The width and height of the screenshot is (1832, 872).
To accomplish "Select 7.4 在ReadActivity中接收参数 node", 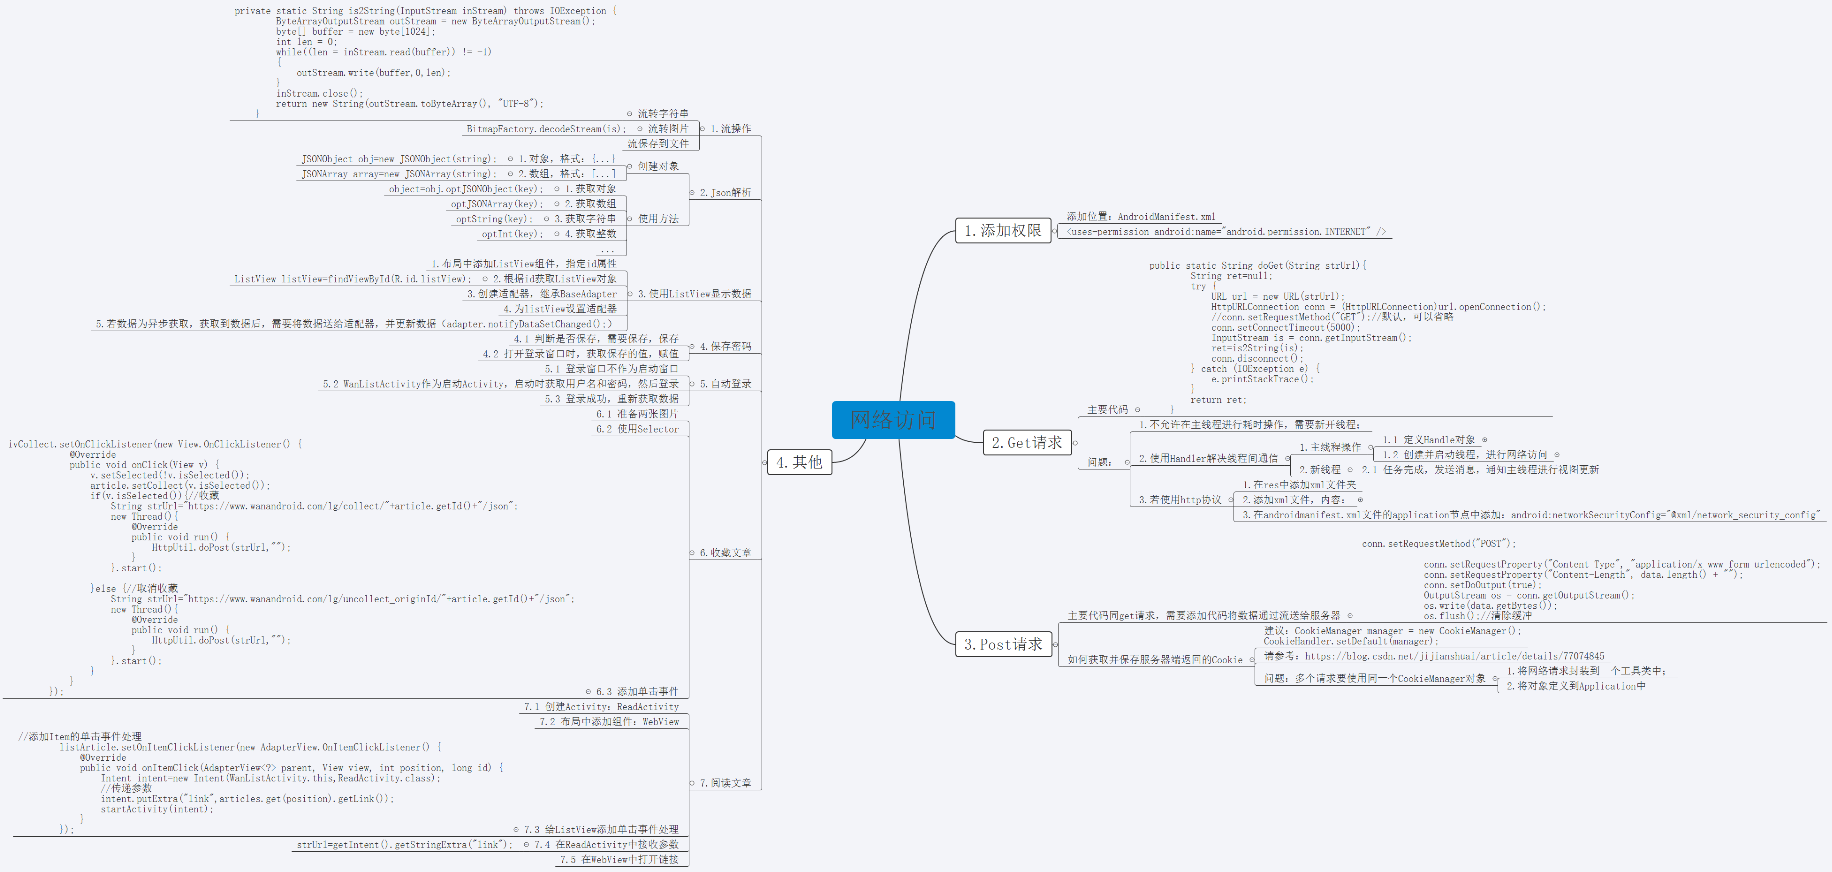I will (x=606, y=845).
